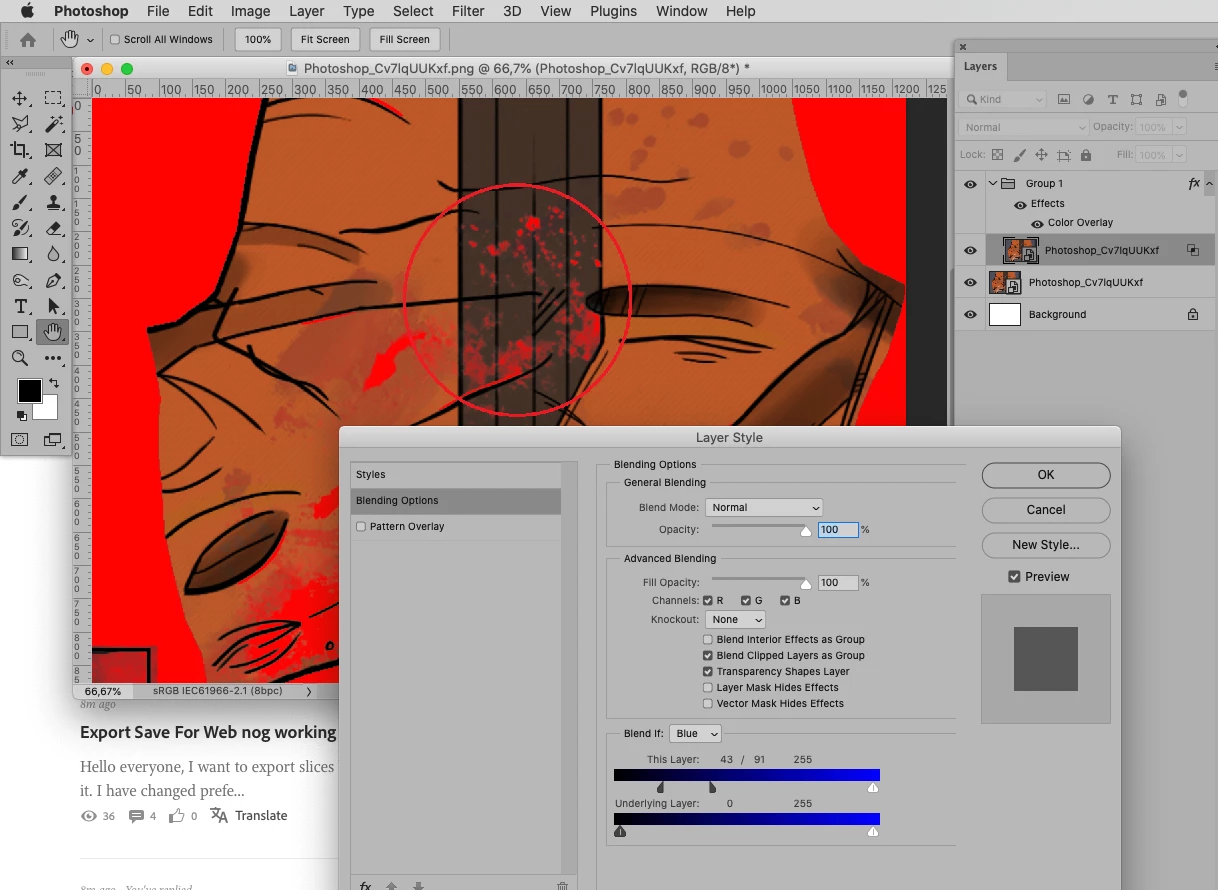Enable Blend Interior Effects as Group
This screenshot has height=890, width=1218.
708,640
